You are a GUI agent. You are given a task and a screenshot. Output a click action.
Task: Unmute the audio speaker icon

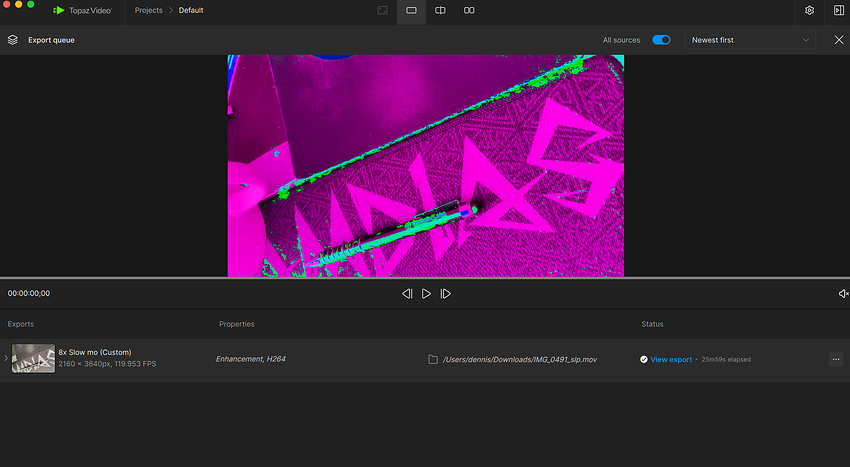tap(843, 293)
